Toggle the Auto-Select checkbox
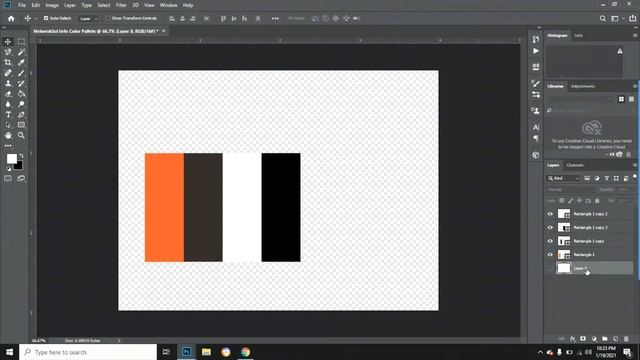Screen dimensions: 640x360 (x=46, y=18)
